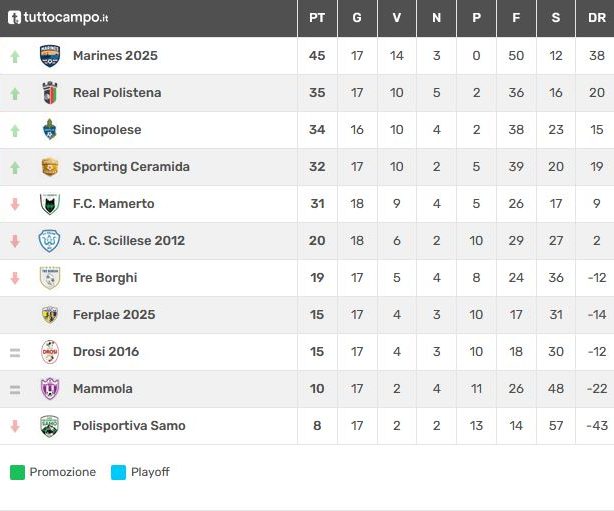Click the F.C. Mamerto team badge
The image size is (614, 511).
tap(49, 204)
